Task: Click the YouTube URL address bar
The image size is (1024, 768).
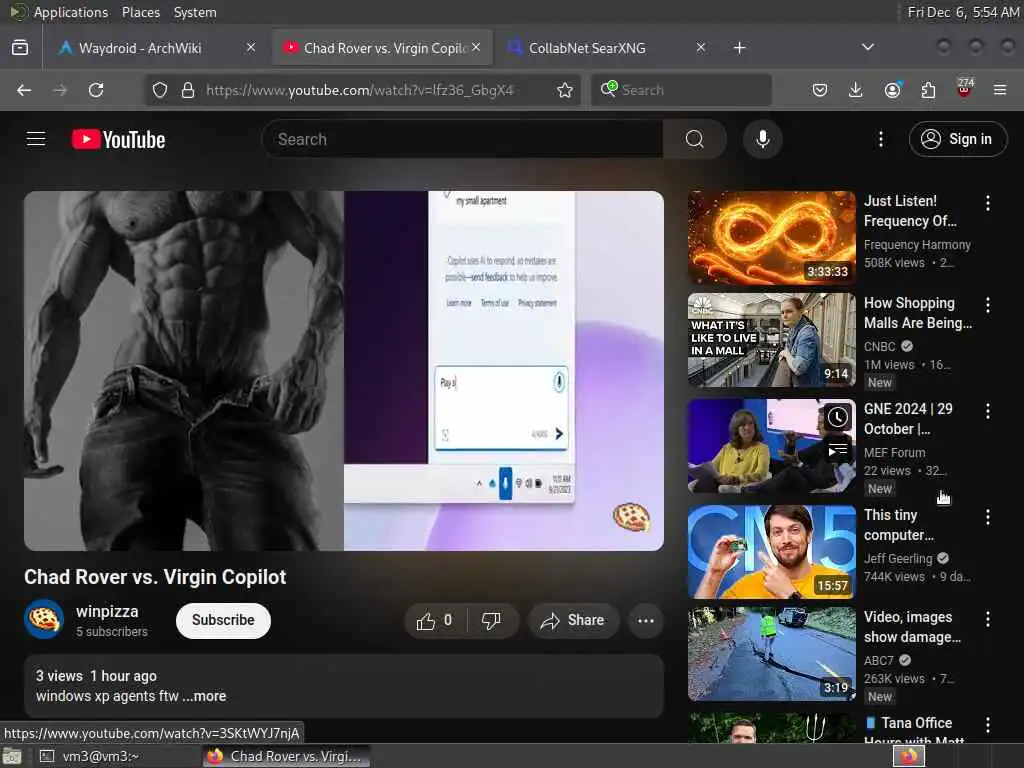Action: click(360, 90)
